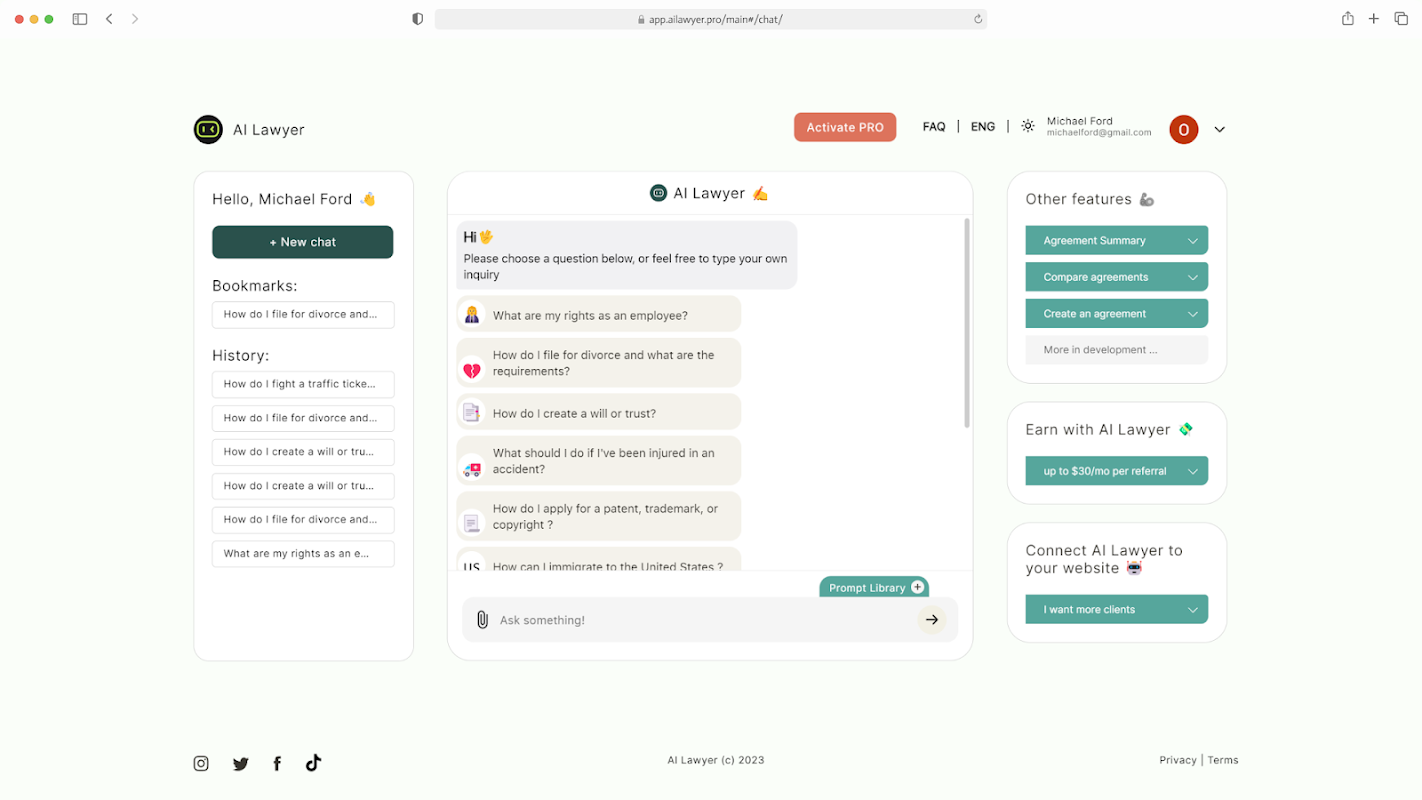Open the Facebook icon in footer

[x=277, y=764]
